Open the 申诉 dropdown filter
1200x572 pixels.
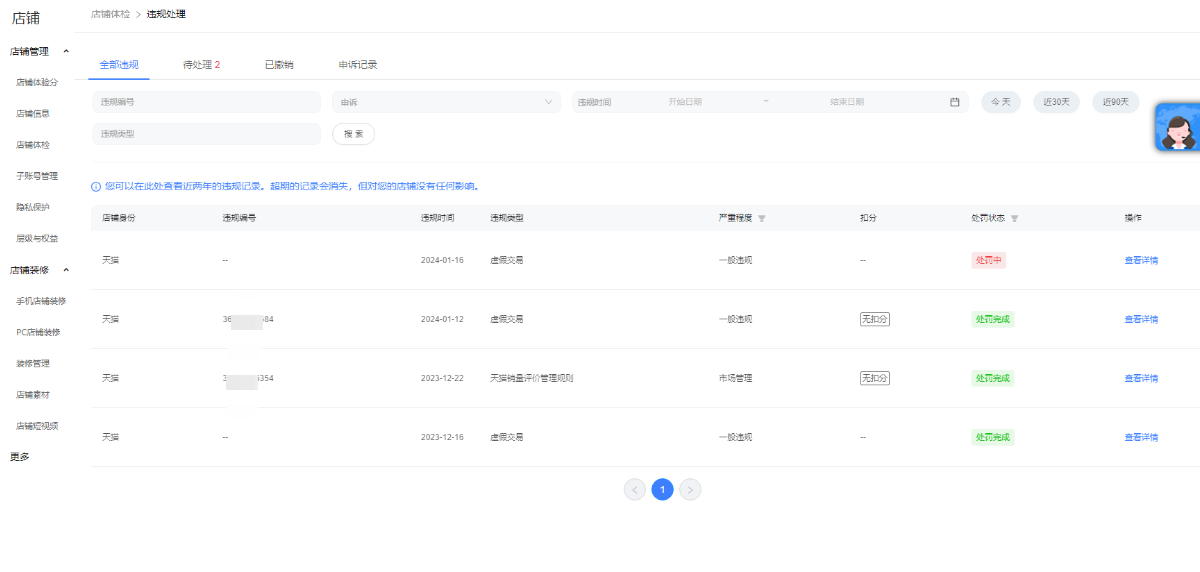[446, 102]
